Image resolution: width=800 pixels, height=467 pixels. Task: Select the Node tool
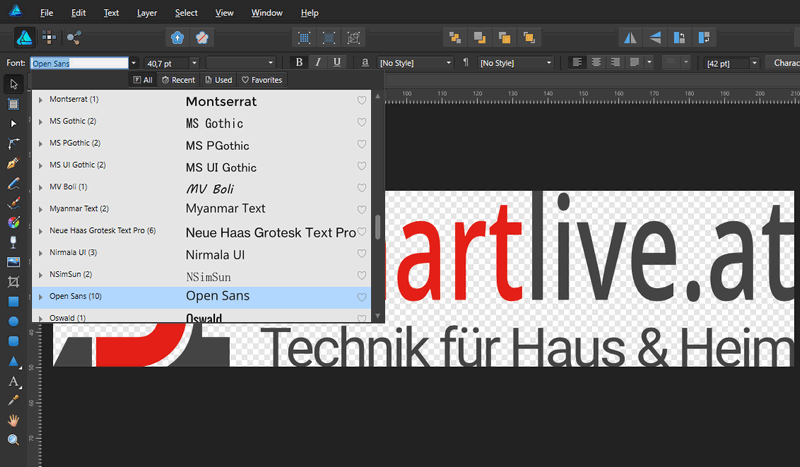pos(14,124)
